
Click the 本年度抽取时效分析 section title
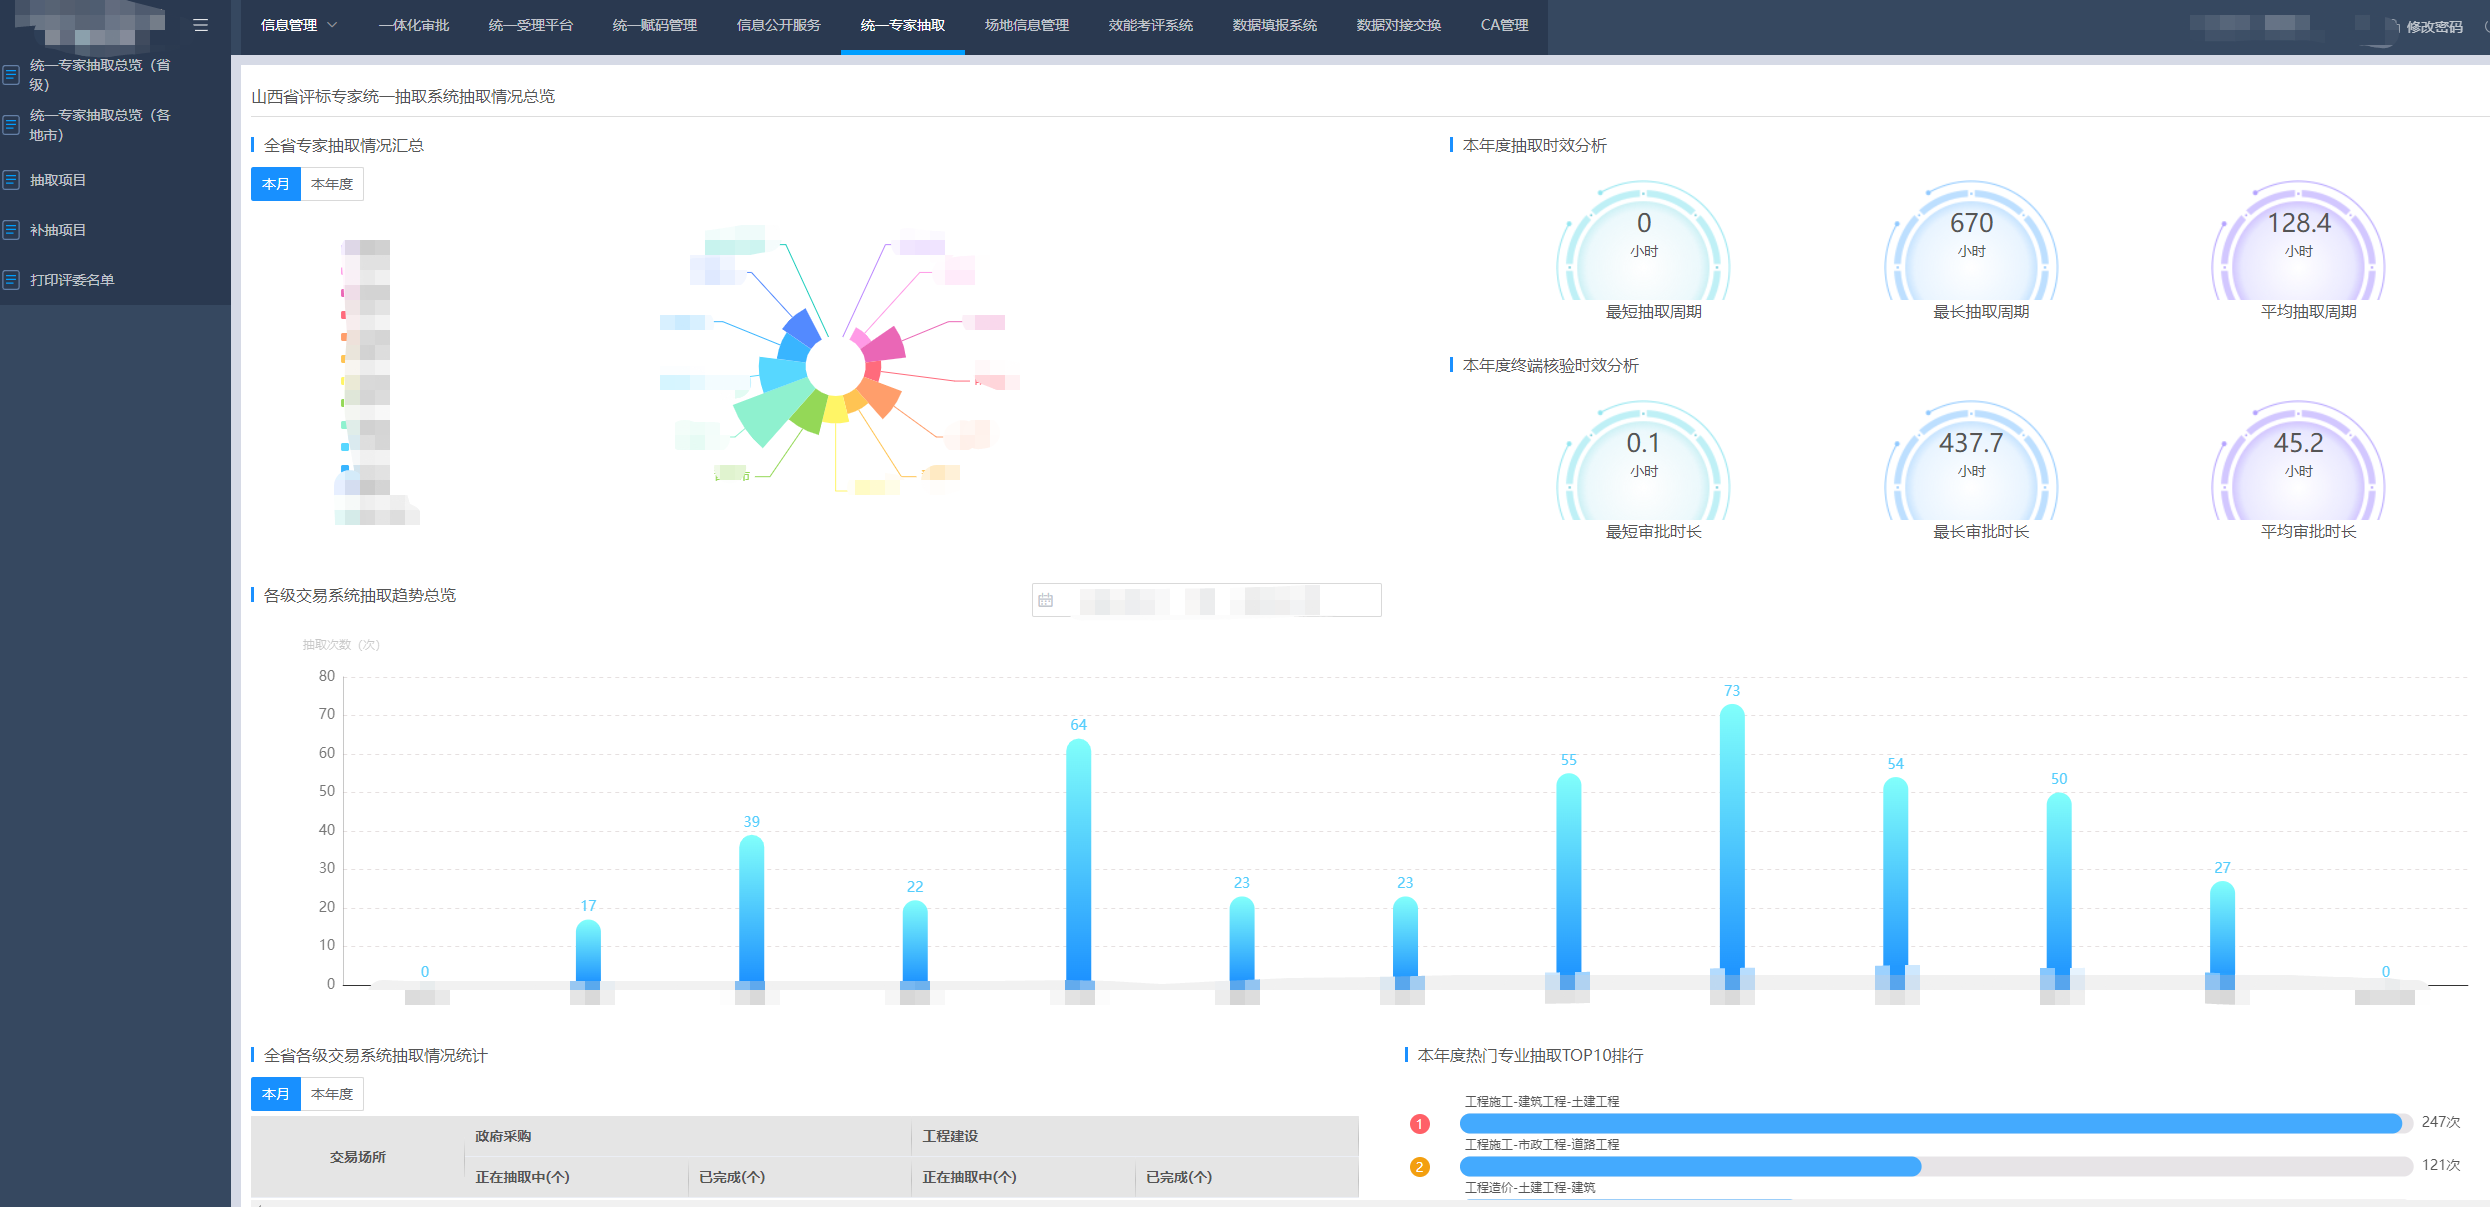pos(1535,146)
